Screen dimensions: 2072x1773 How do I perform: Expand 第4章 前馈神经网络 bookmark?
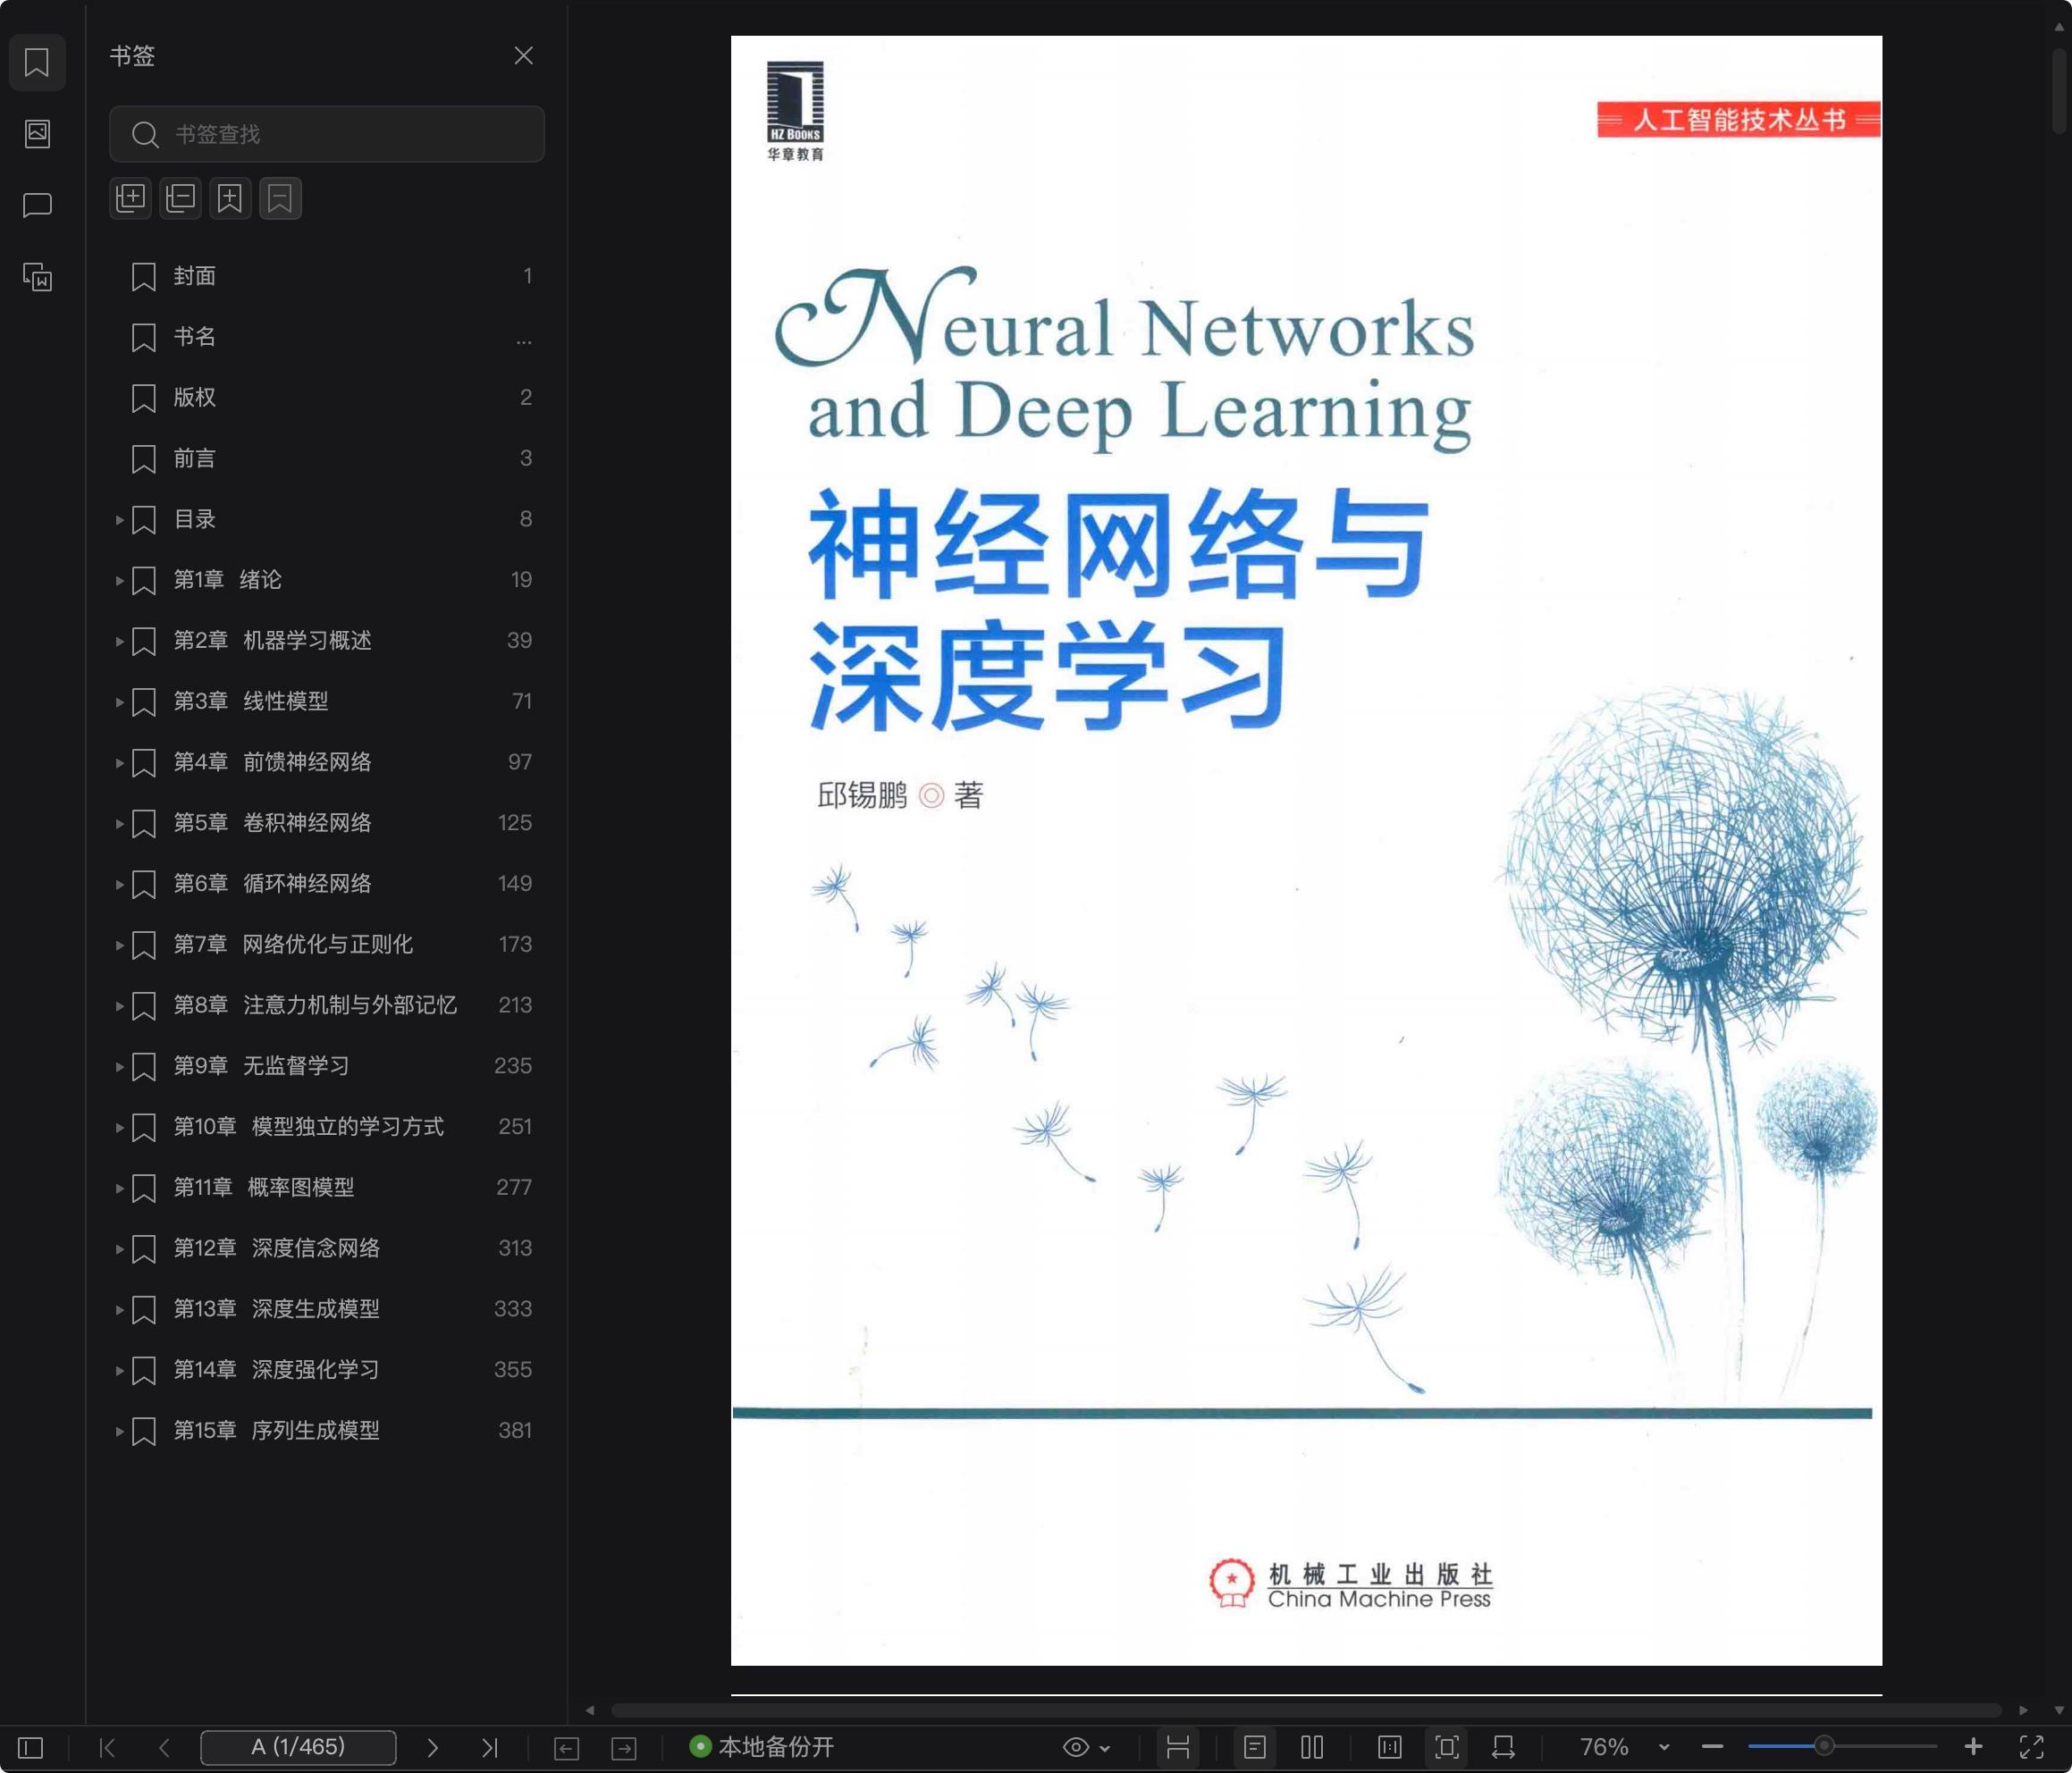click(119, 762)
